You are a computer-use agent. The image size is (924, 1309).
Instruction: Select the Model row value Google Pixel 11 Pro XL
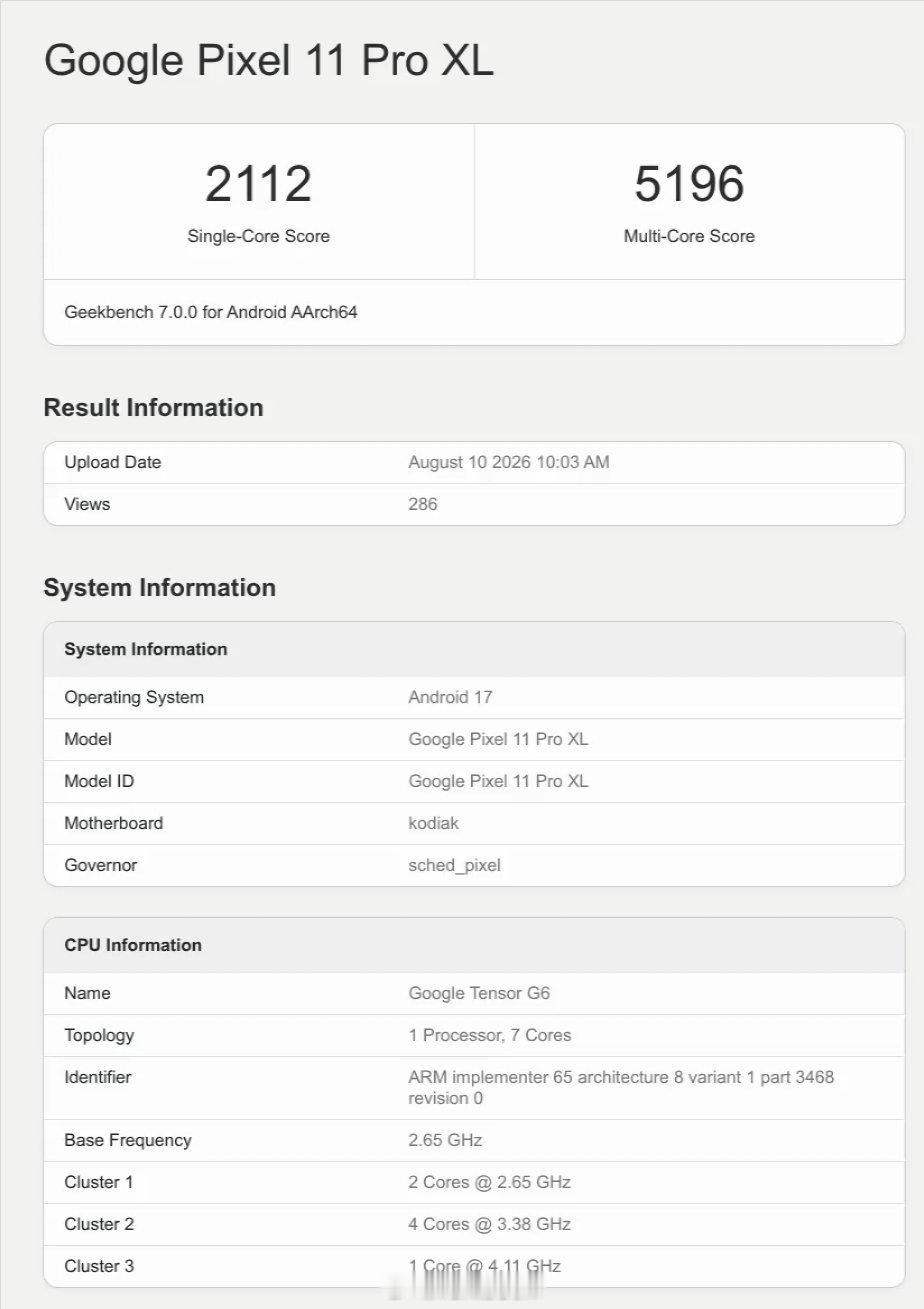coord(498,739)
